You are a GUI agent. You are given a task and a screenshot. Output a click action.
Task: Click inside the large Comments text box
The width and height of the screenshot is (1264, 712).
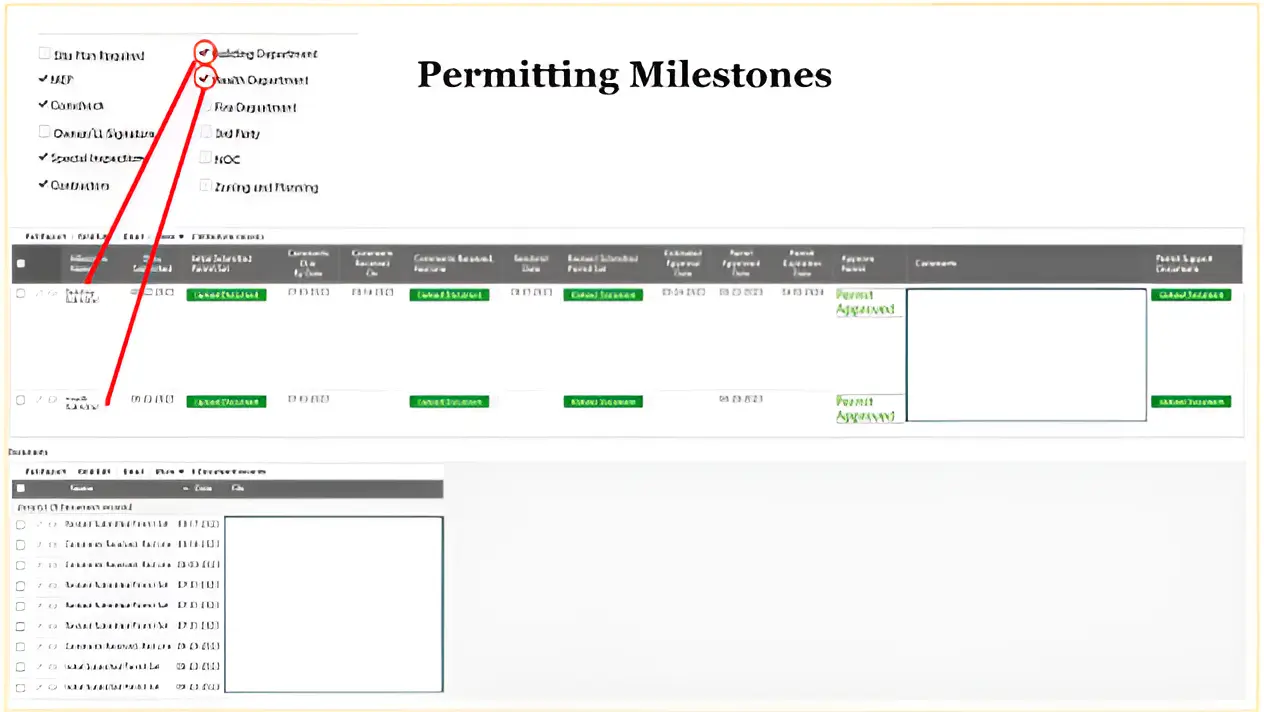[x=1026, y=355]
